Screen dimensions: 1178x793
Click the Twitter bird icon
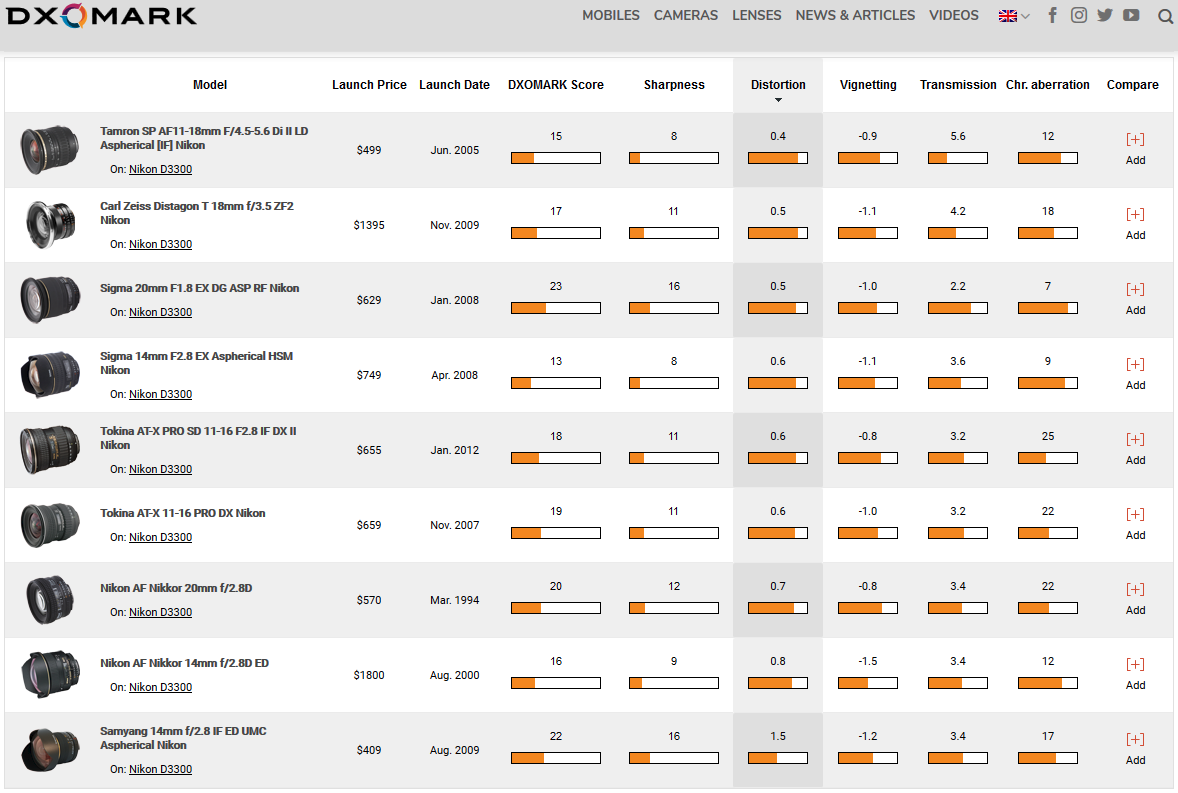click(1104, 15)
